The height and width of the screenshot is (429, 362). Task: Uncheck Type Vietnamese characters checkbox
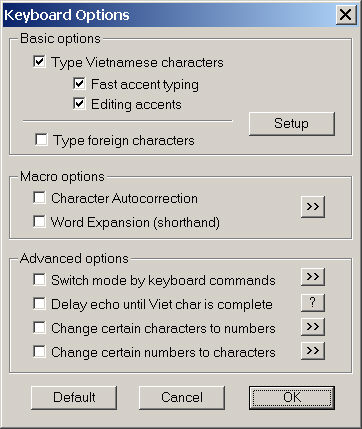click(40, 62)
